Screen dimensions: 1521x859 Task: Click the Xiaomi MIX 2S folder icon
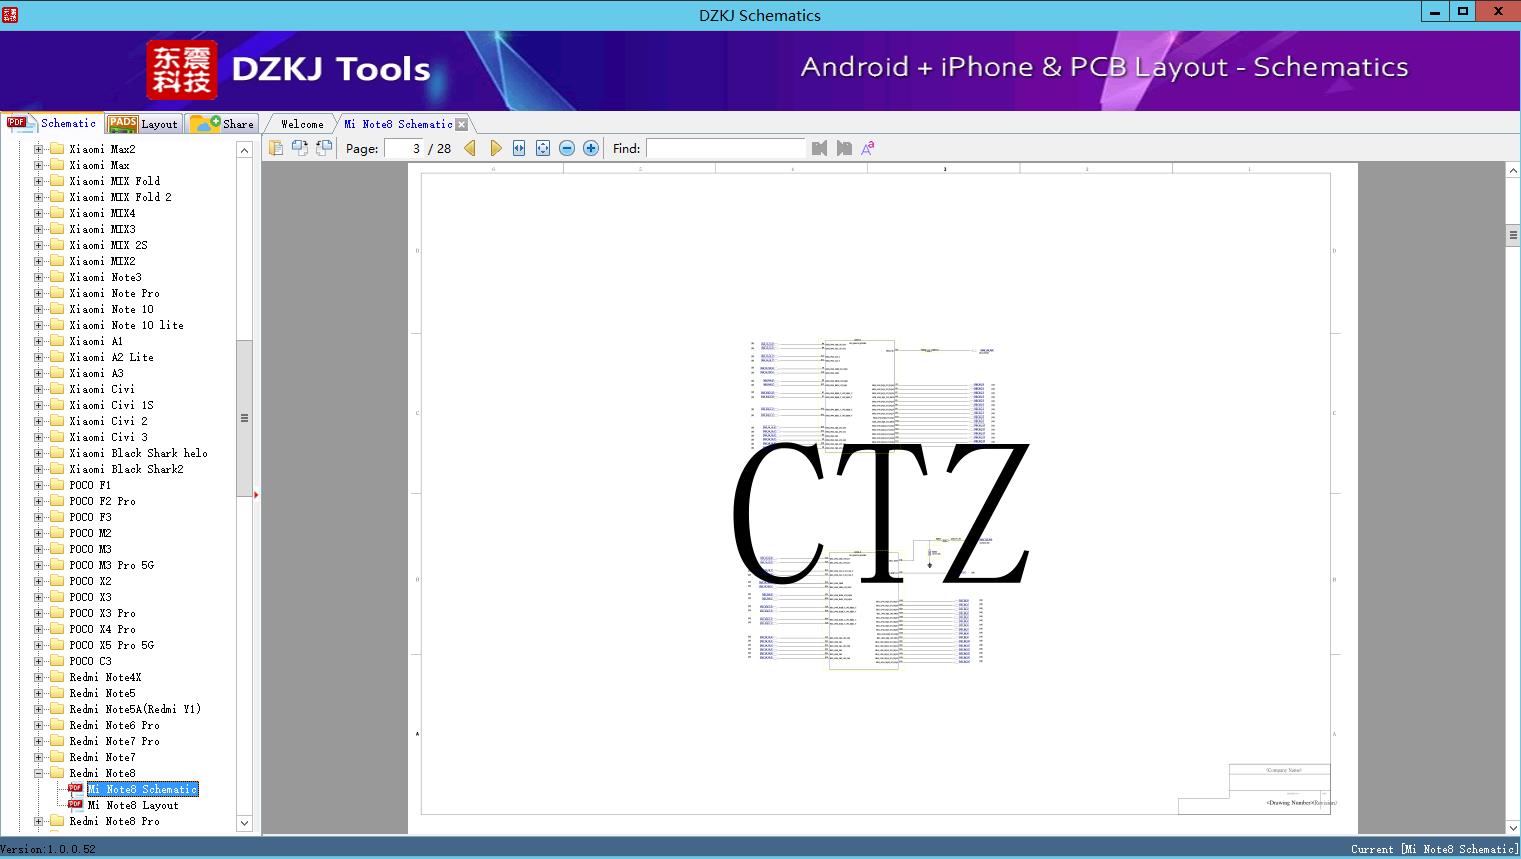pos(57,245)
